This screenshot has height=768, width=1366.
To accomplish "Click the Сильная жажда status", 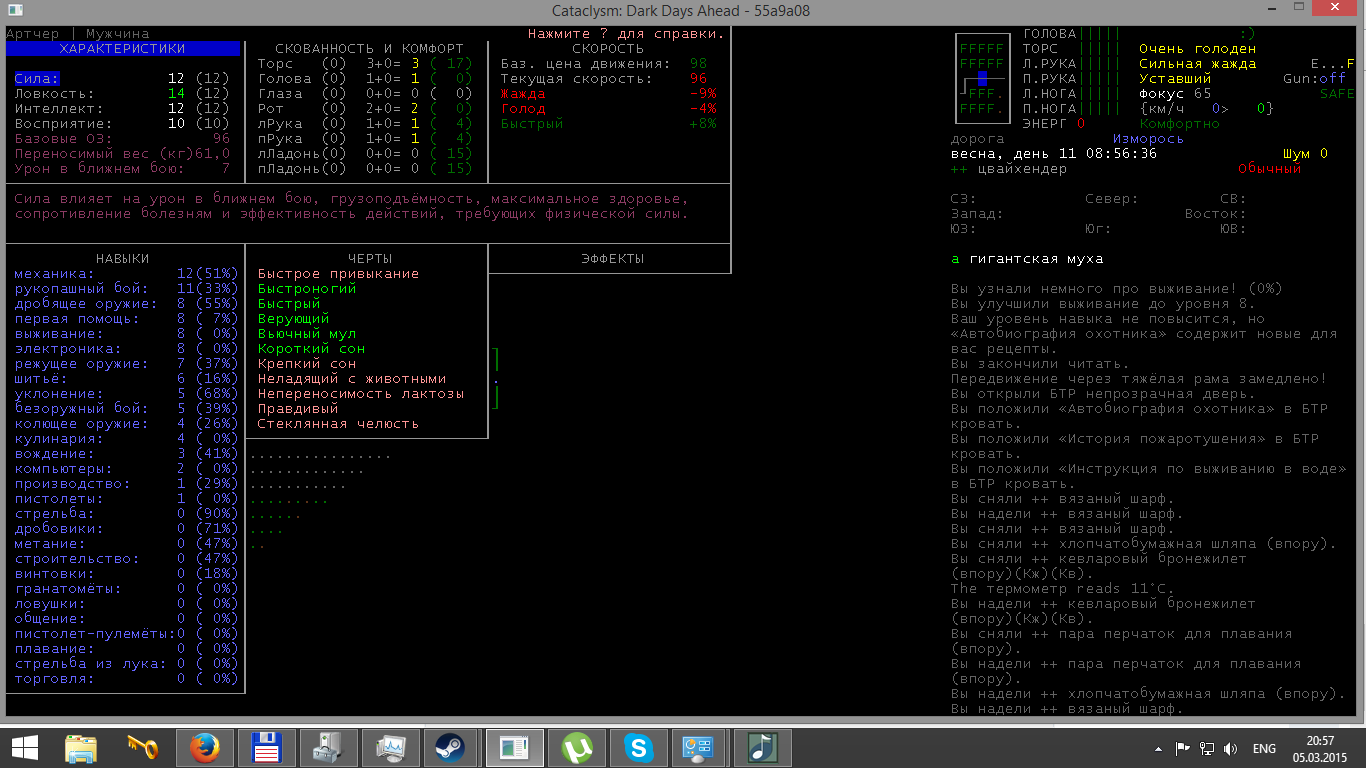I will pos(1197,63).
